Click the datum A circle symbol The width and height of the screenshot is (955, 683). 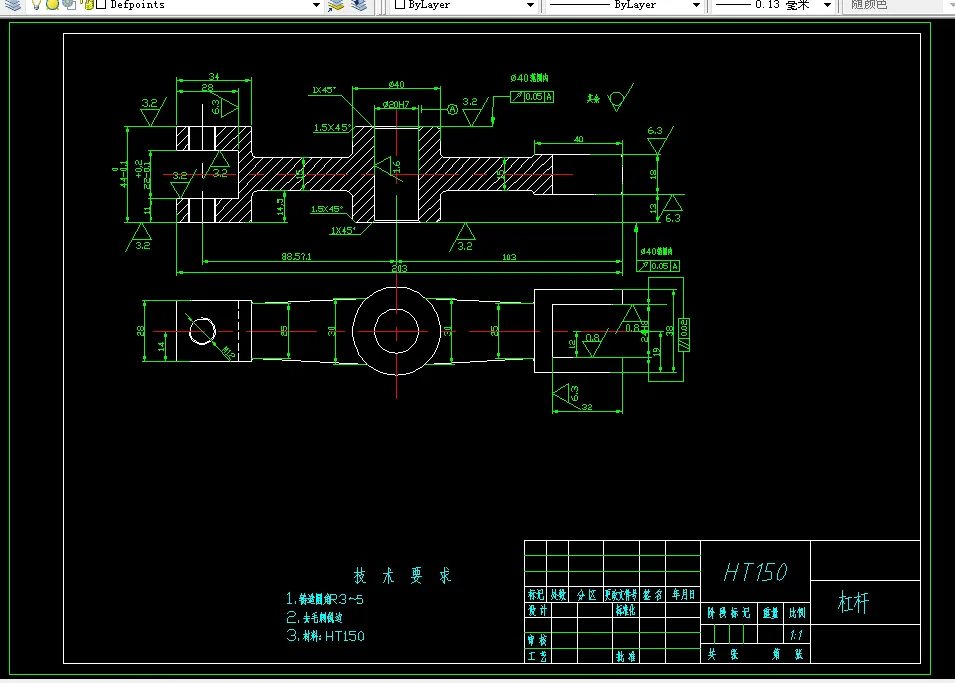(x=453, y=110)
